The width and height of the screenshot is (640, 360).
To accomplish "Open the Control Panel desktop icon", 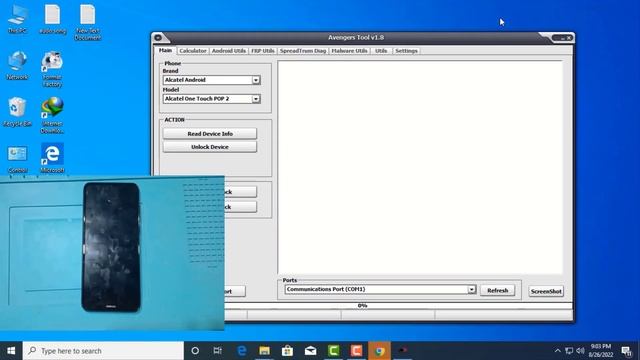I will click(x=18, y=159).
